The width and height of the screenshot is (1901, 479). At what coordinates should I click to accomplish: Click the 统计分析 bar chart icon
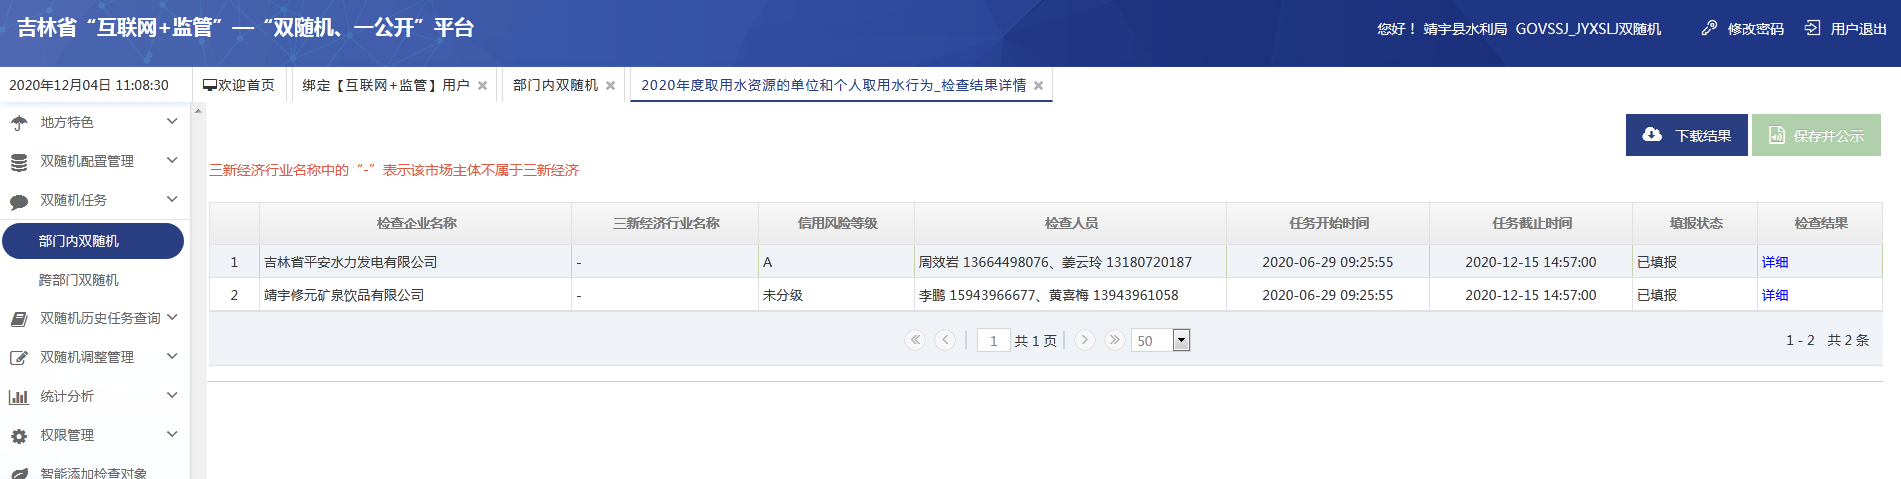tap(19, 397)
